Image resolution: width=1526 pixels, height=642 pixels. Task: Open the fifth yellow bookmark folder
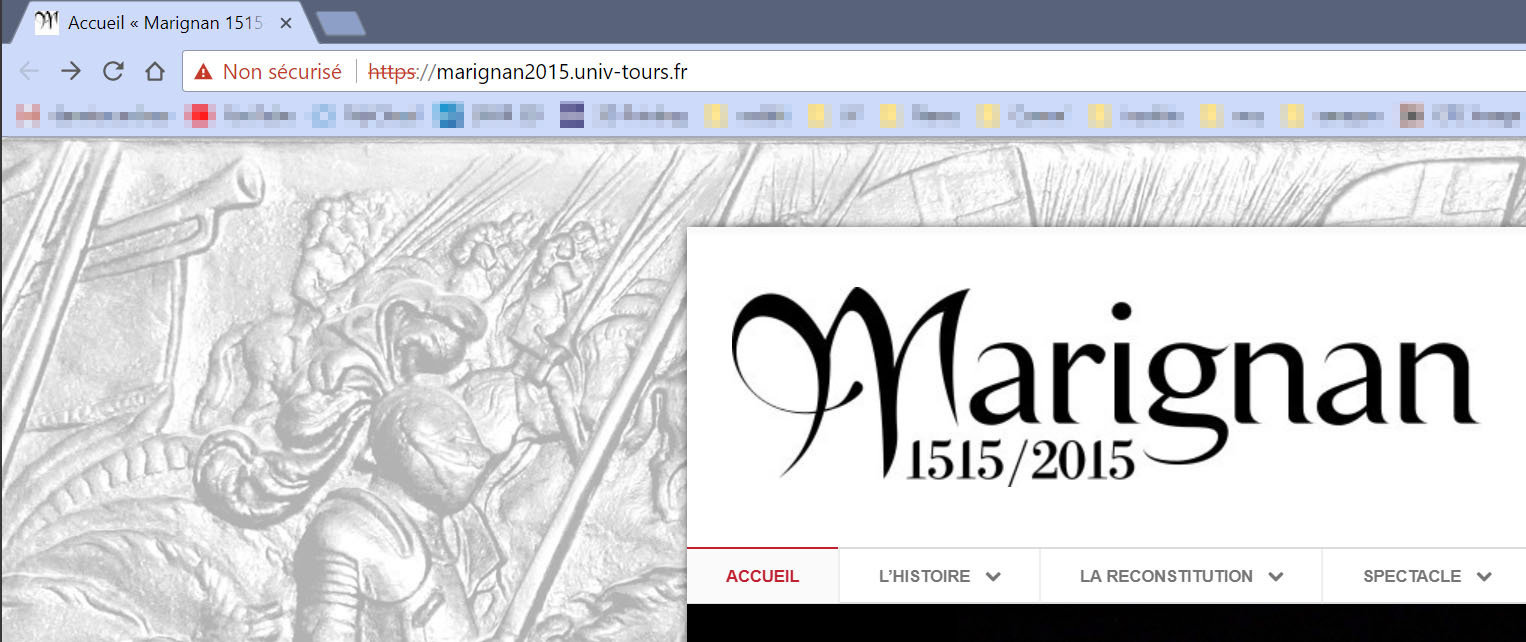point(1099,116)
